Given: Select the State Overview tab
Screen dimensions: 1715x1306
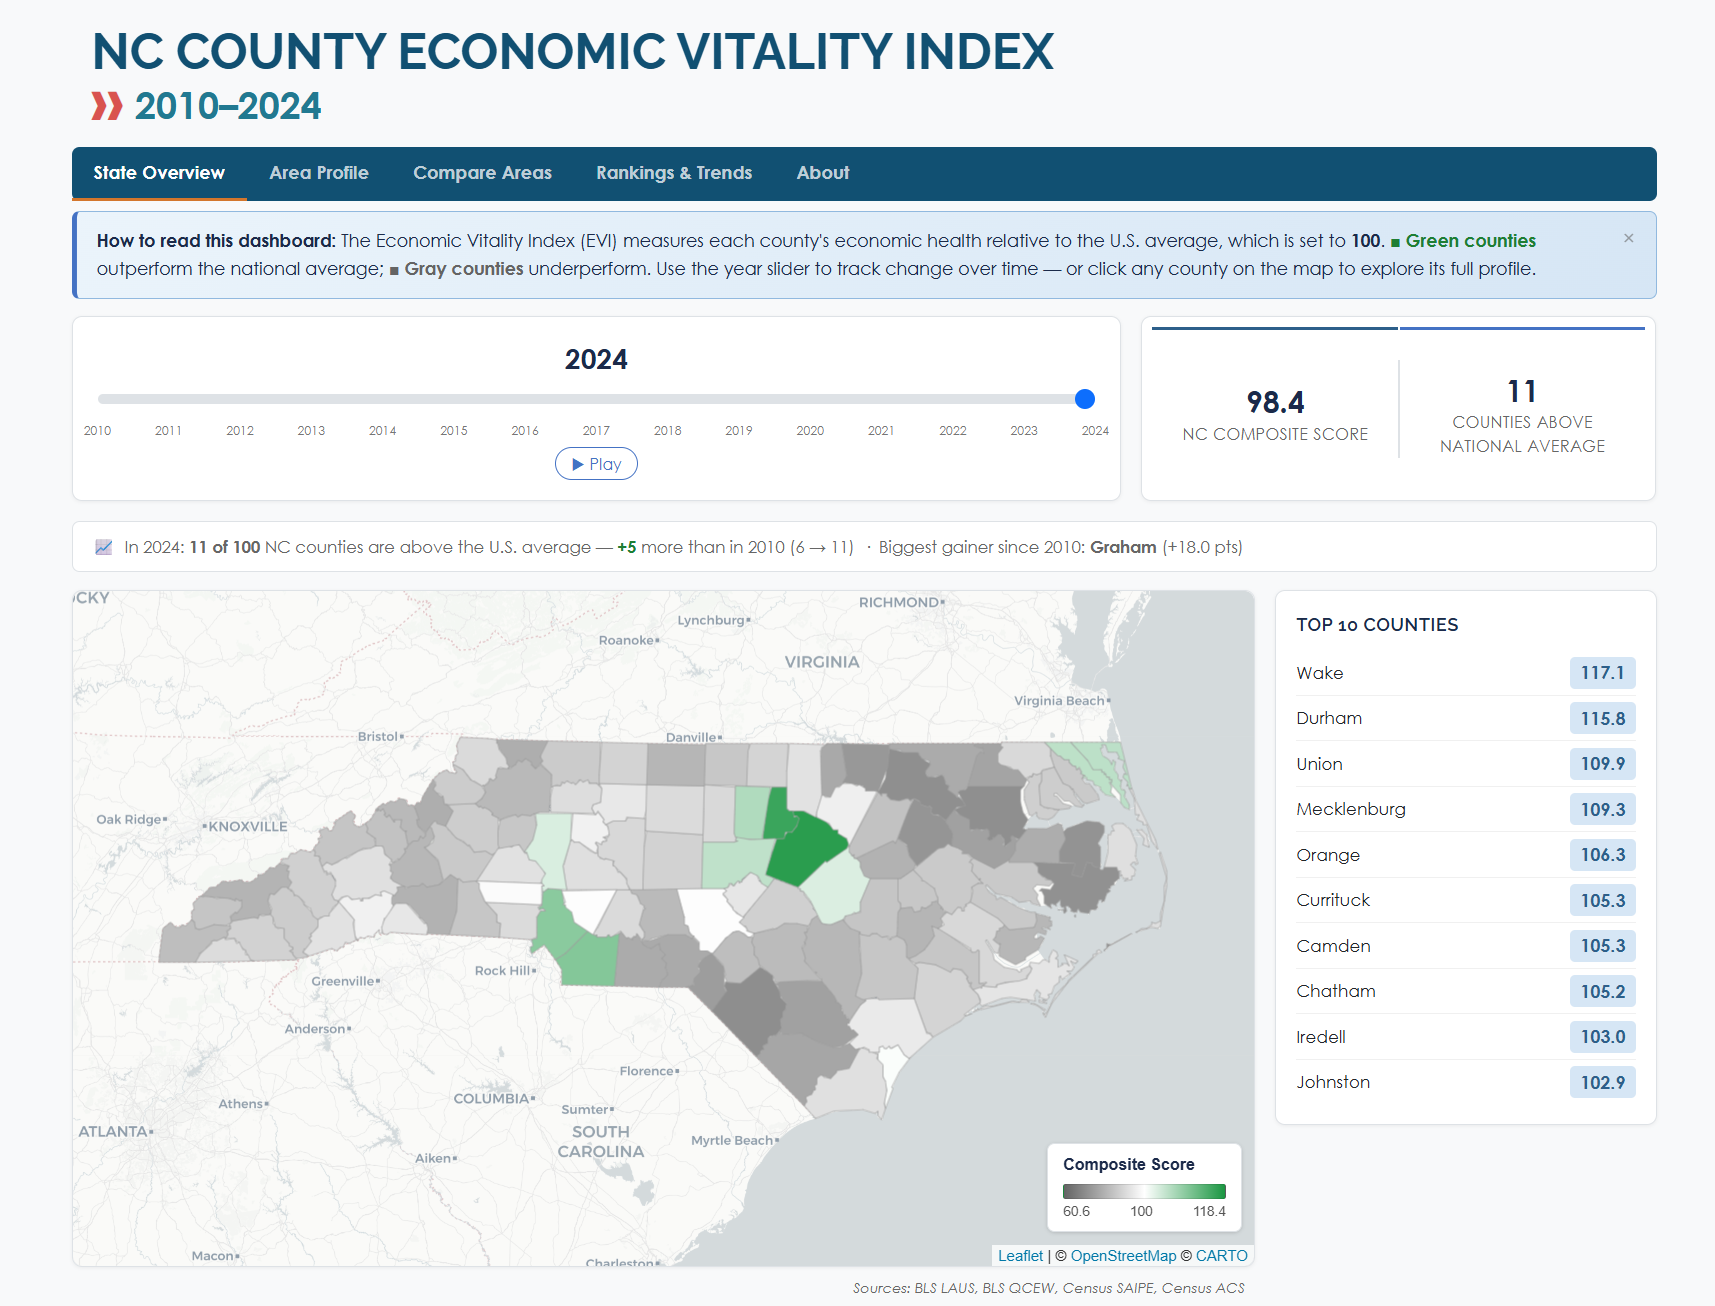Looking at the screenshot, I should (x=159, y=173).
